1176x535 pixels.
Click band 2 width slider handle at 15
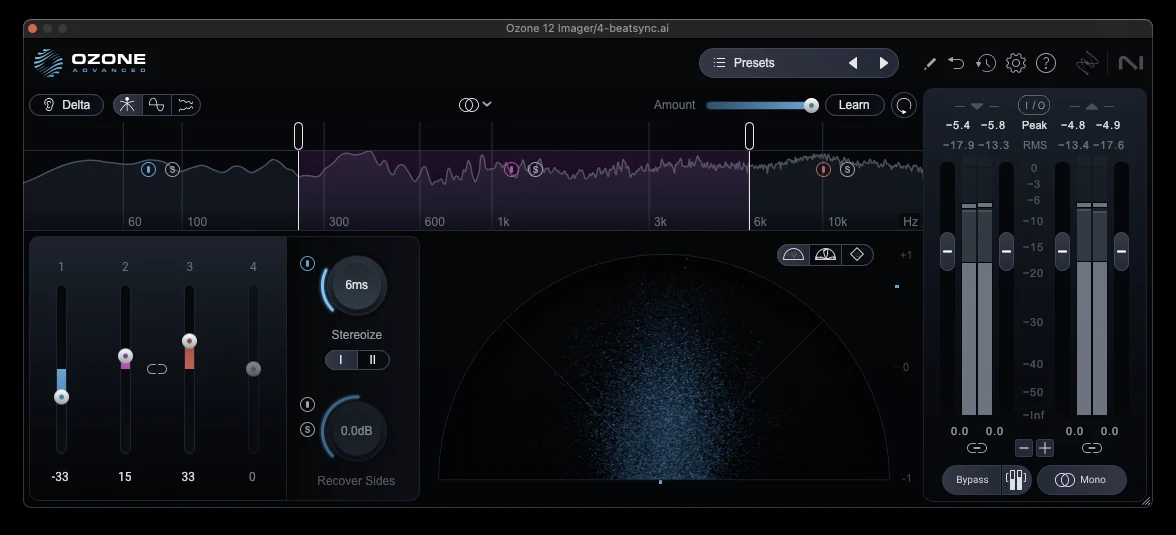[125, 356]
